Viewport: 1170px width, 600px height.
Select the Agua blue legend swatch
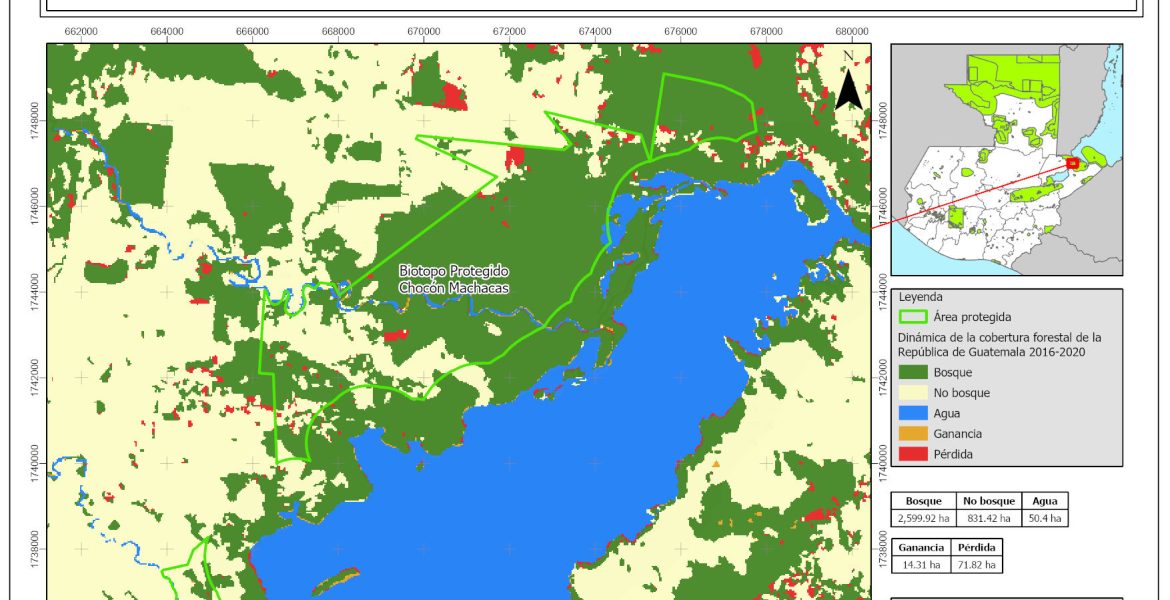[x=915, y=413]
